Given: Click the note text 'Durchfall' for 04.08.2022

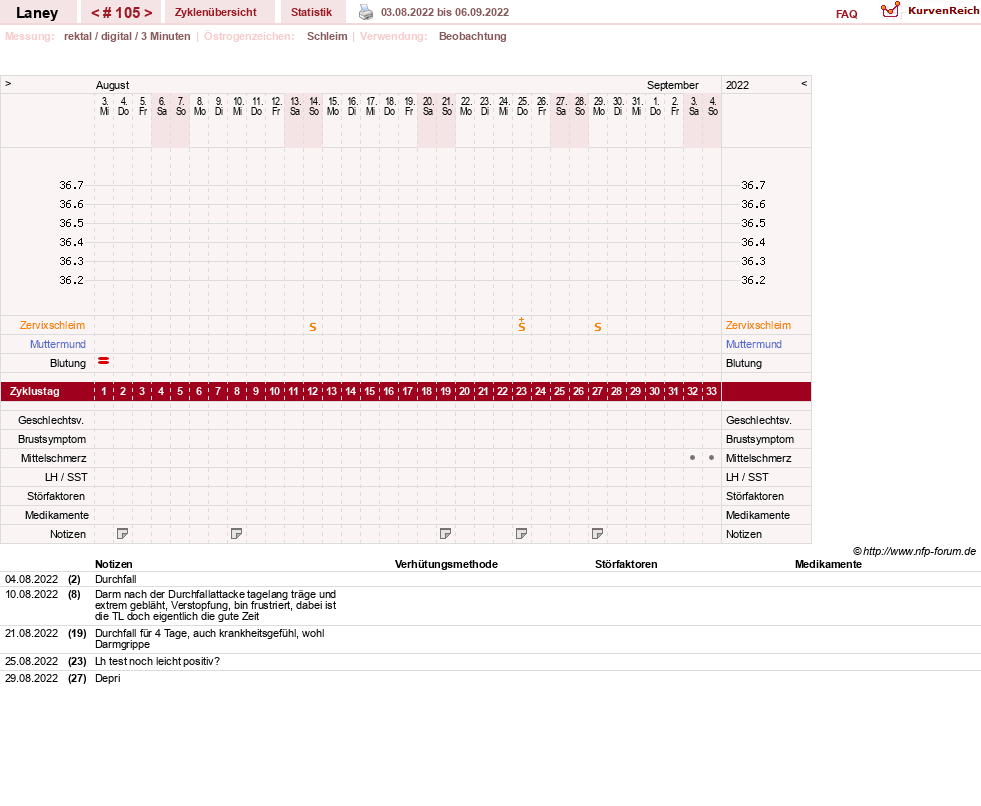Looking at the screenshot, I should (x=116, y=579).
